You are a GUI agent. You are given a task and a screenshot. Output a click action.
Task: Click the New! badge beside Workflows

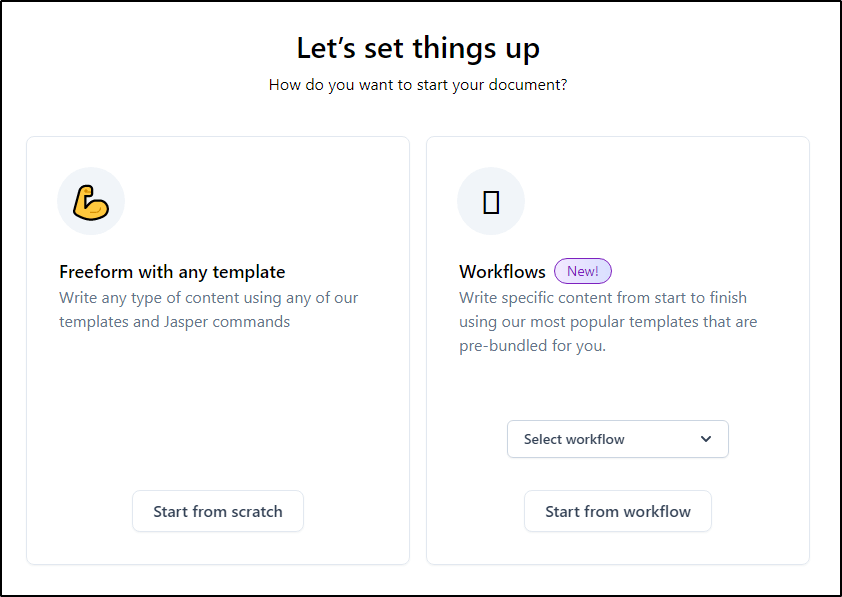point(582,270)
